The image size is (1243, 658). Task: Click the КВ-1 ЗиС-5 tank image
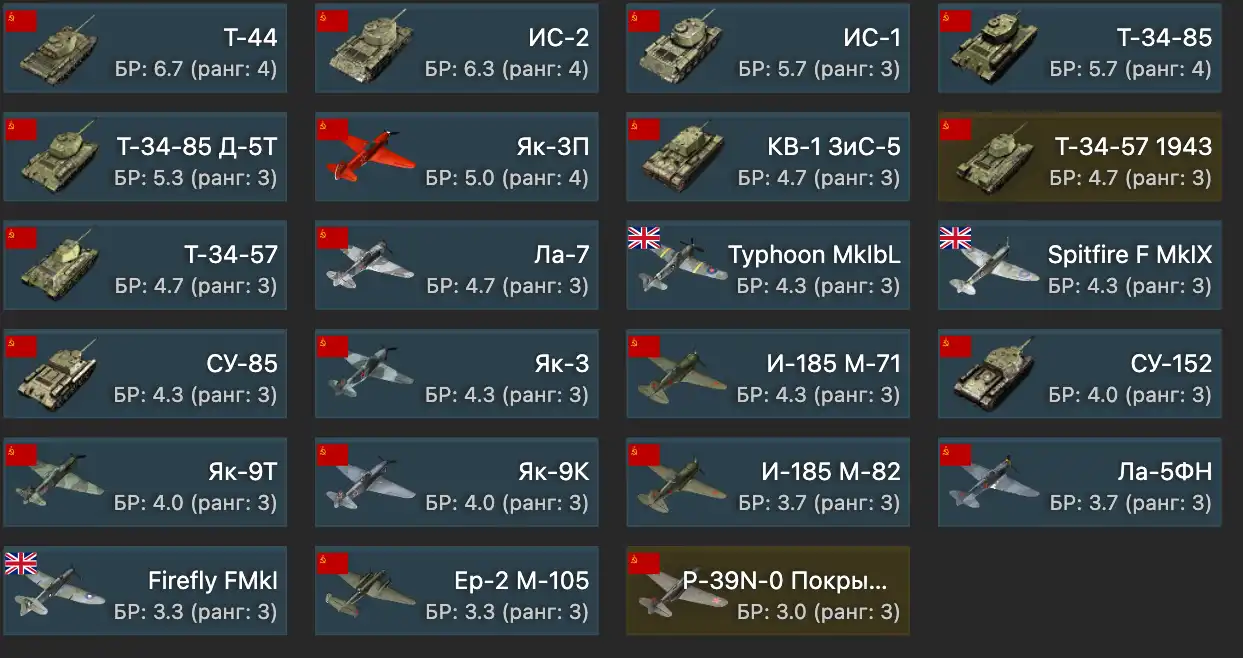point(682,157)
